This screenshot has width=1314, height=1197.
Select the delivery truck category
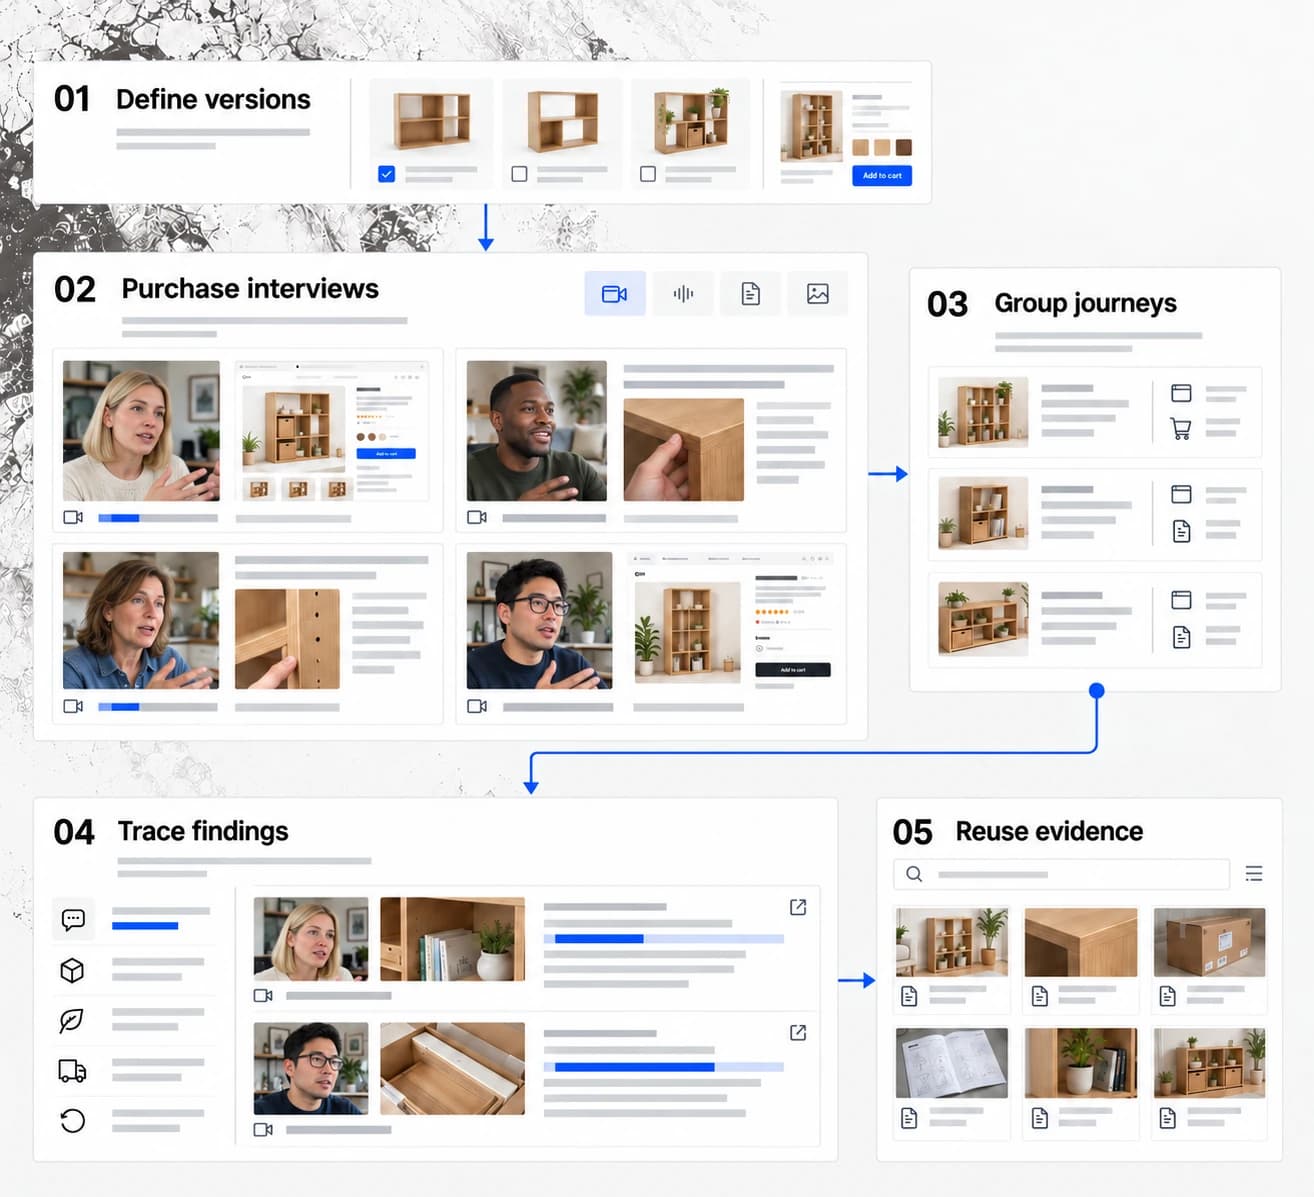(x=72, y=1071)
